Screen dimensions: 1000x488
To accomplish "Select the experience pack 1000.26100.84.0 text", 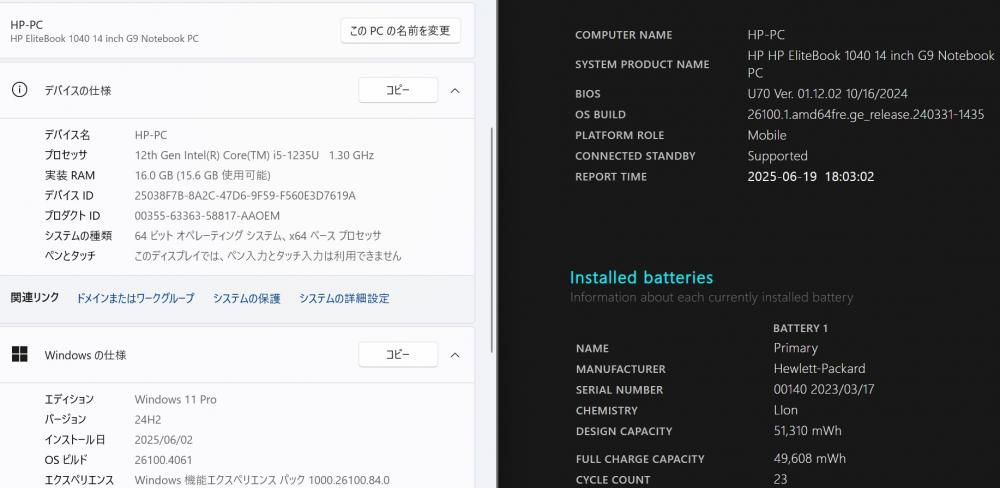I will coord(262,480).
